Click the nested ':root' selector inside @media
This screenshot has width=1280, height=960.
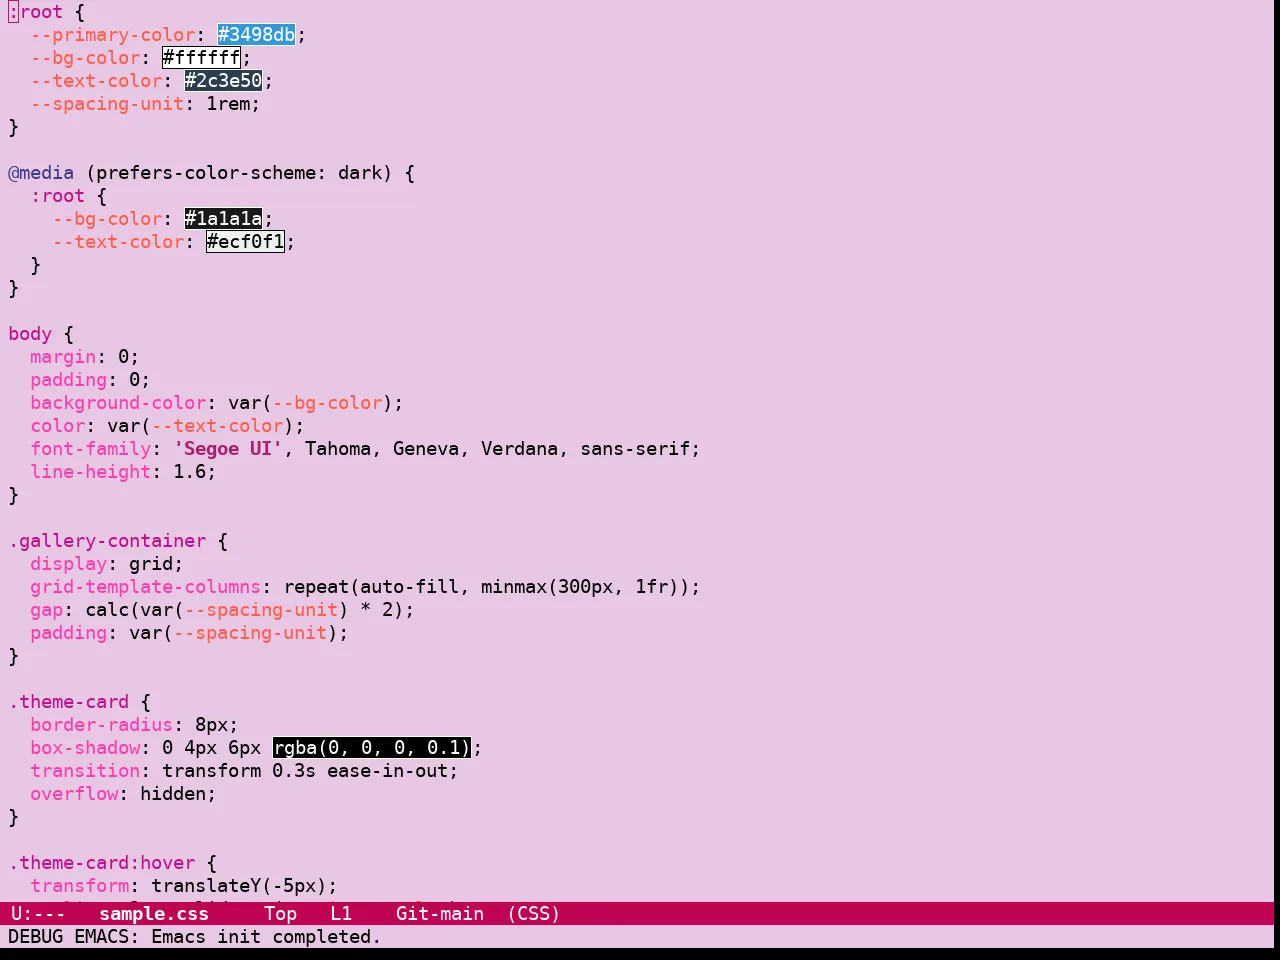pyautogui.click(x=58, y=196)
